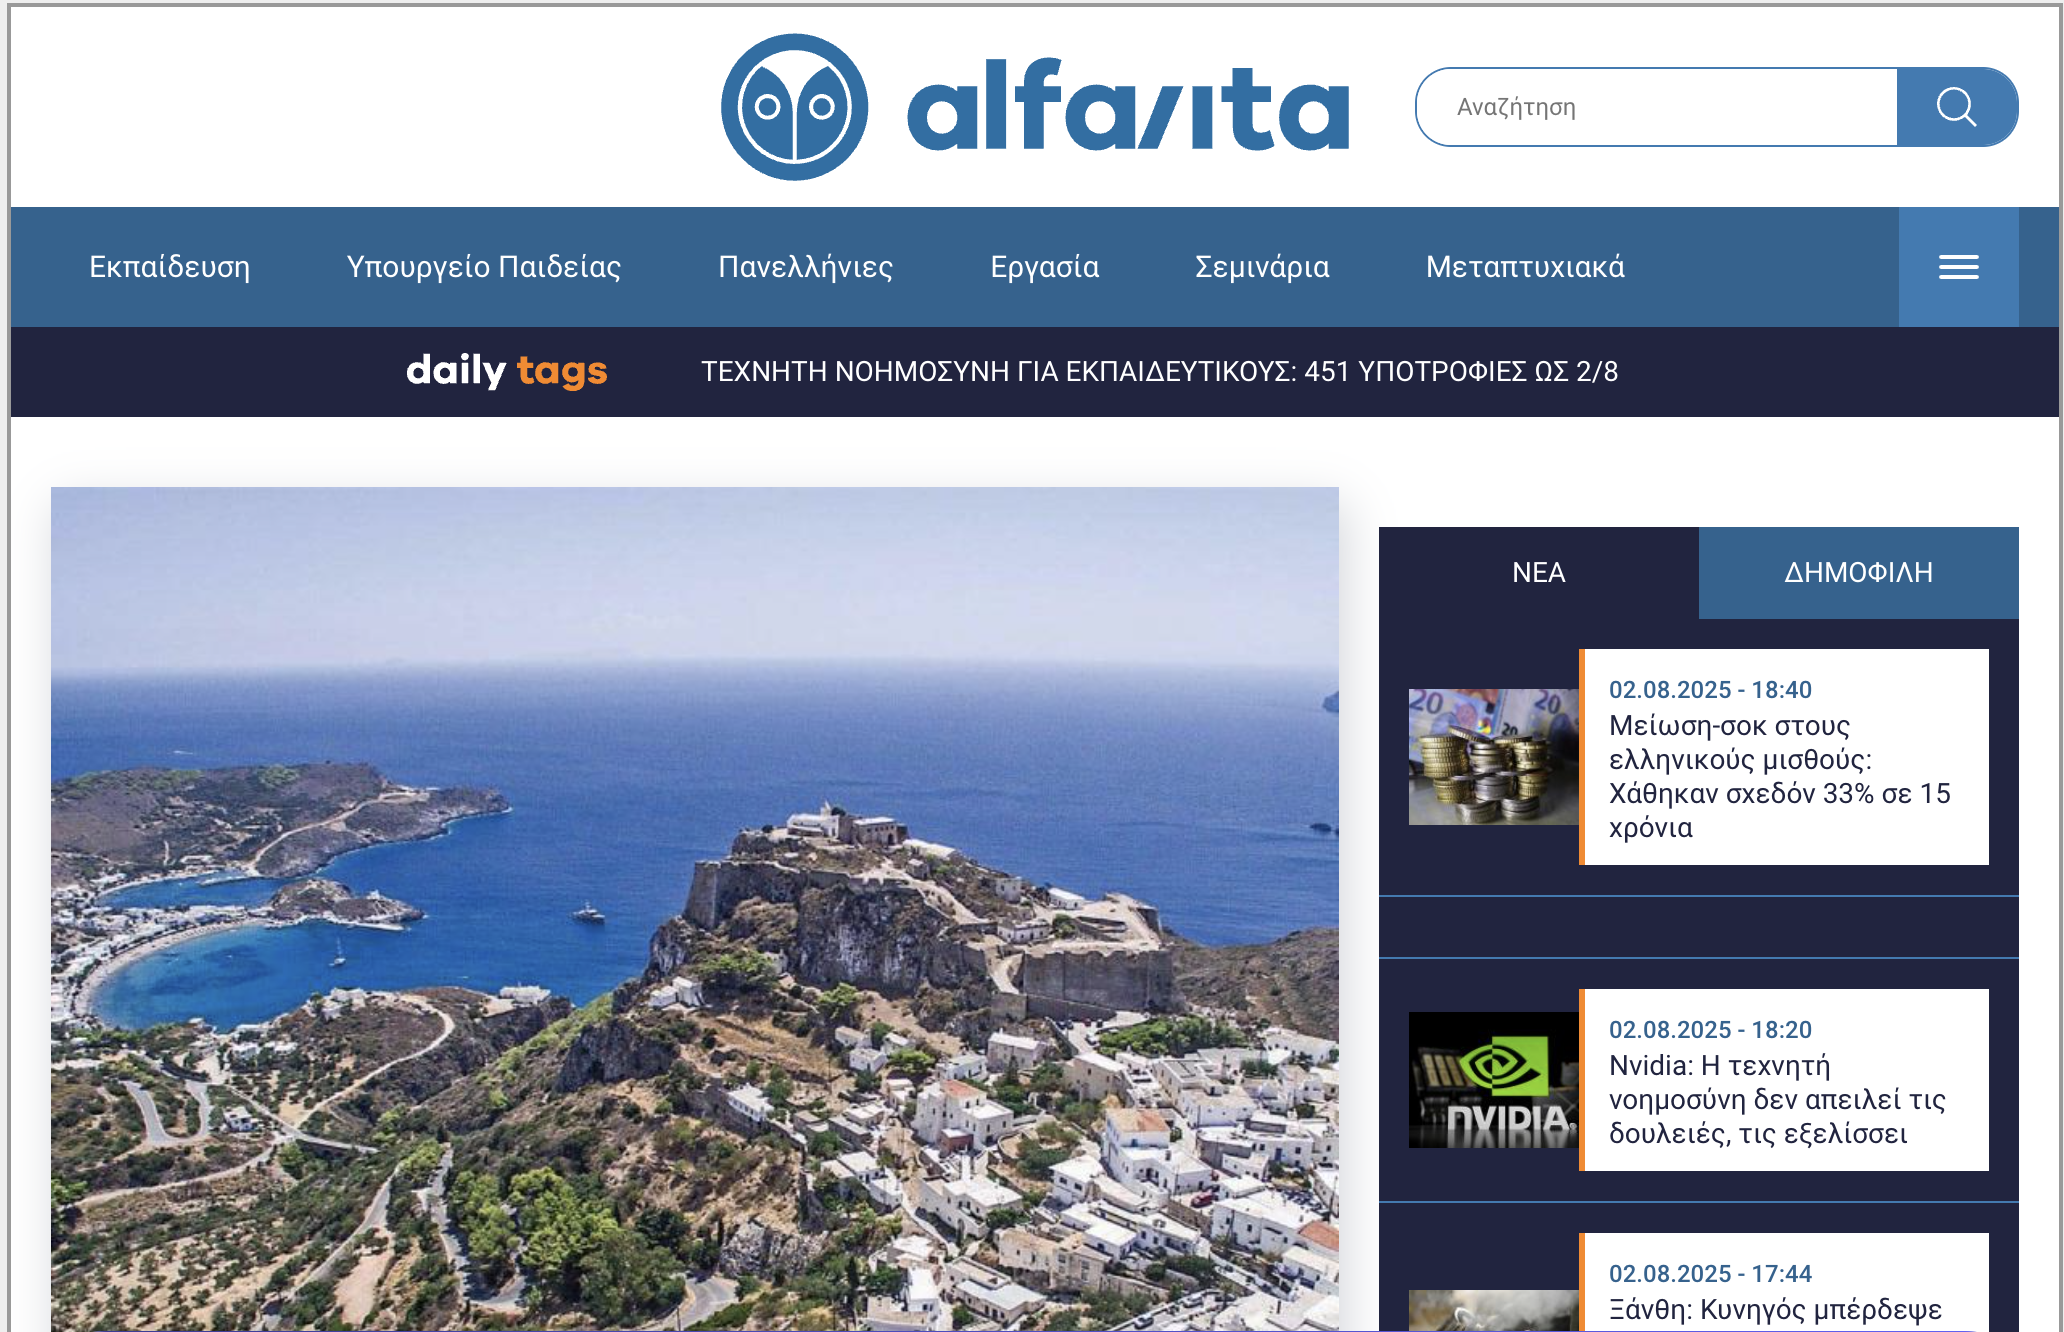Click the euro coins article thumbnail
Screen dimensions: 2064x1332
click(x=1492, y=757)
